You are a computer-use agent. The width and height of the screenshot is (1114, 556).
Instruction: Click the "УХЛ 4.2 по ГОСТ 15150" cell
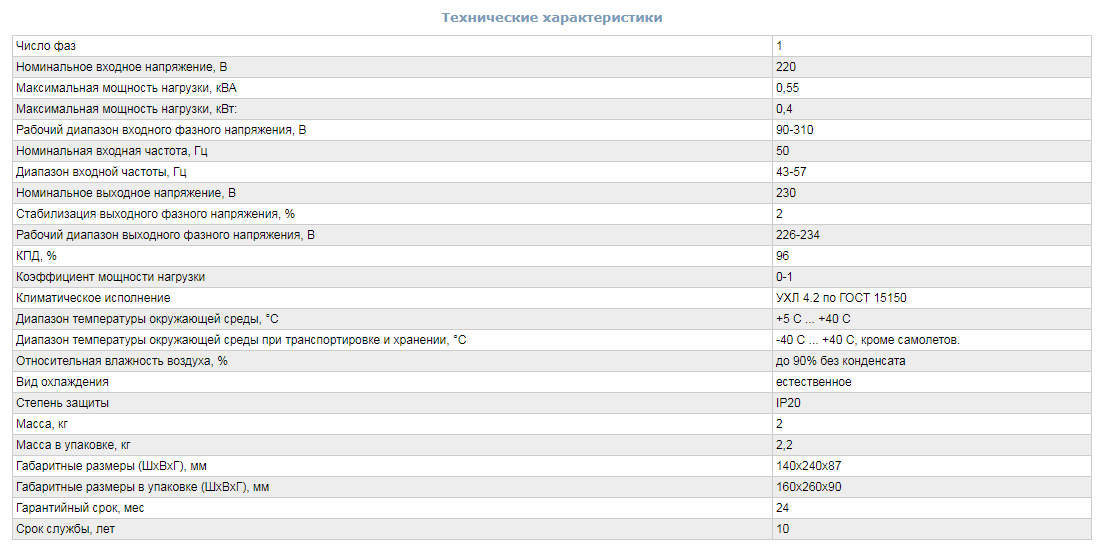(x=841, y=298)
